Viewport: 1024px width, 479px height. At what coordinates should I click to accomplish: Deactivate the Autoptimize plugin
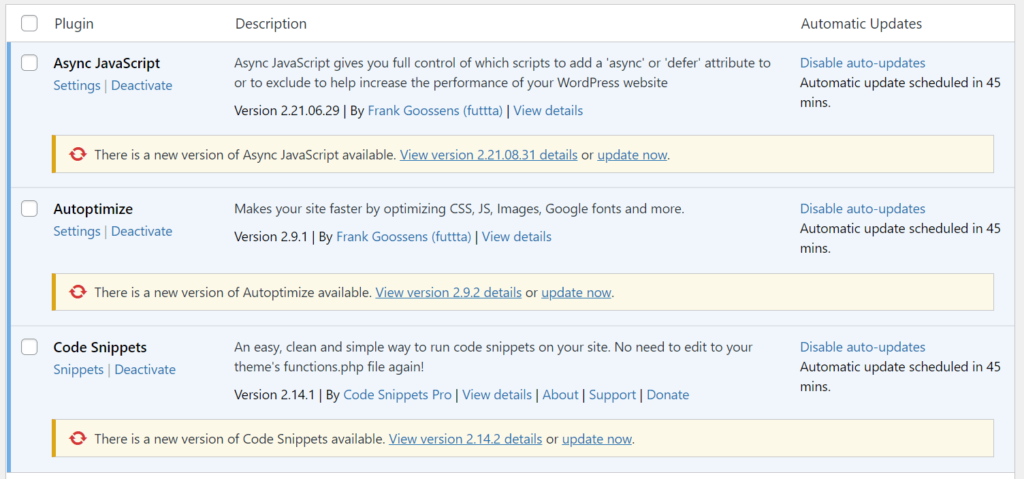(x=141, y=232)
